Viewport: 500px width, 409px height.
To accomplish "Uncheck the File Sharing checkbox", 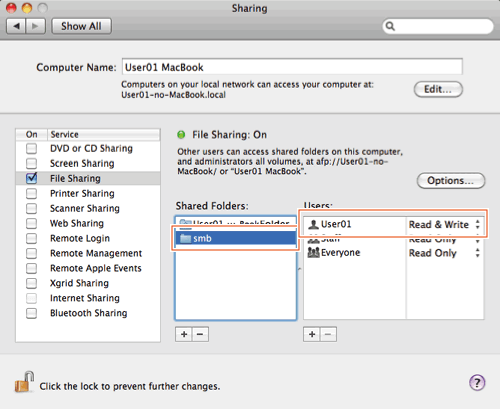I will [31, 178].
